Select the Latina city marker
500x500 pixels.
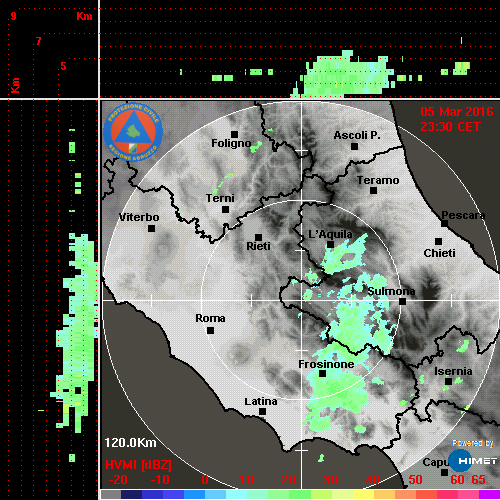click(x=262, y=411)
